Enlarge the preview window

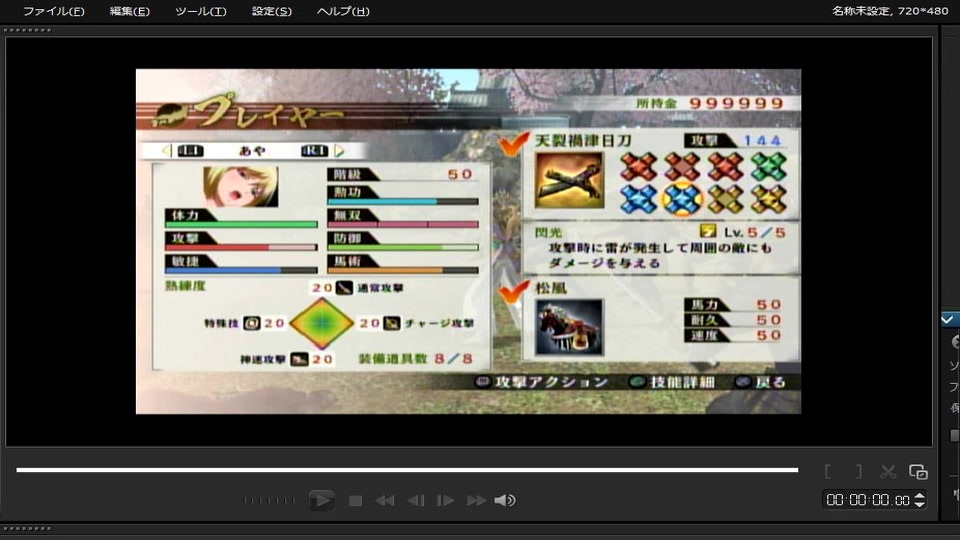click(x=918, y=471)
